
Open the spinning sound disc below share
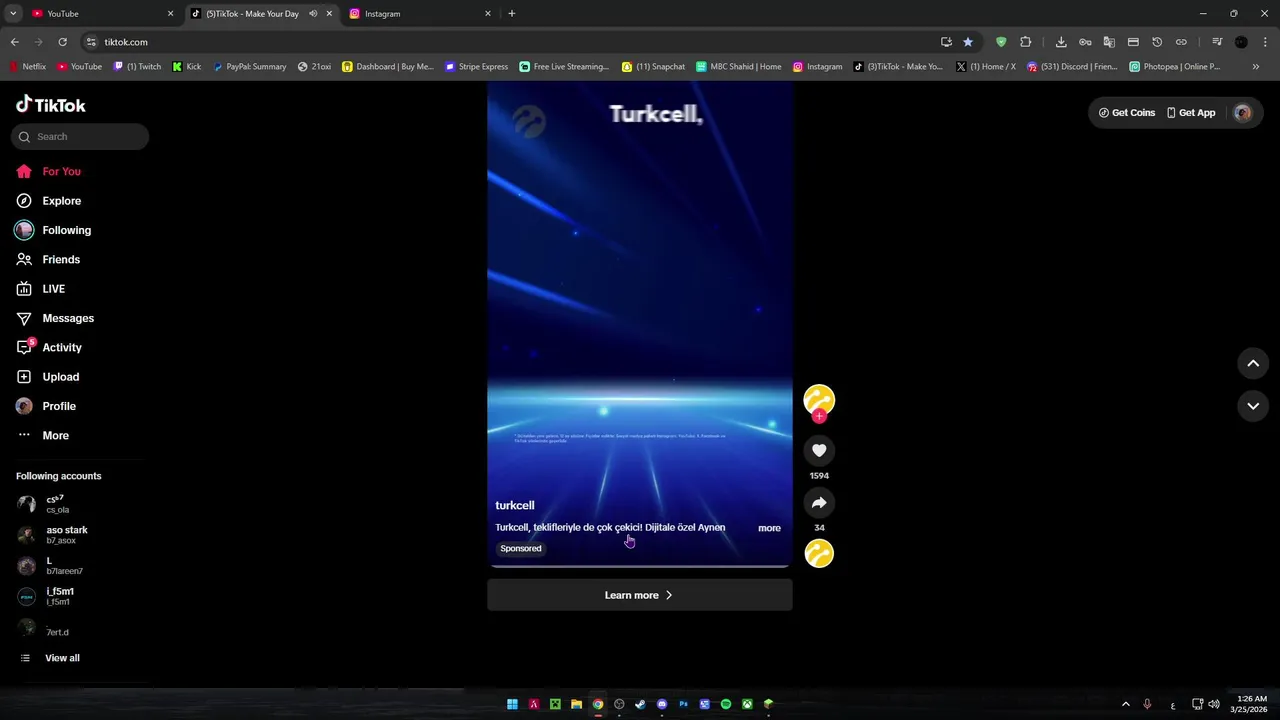[x=819, y=553]
